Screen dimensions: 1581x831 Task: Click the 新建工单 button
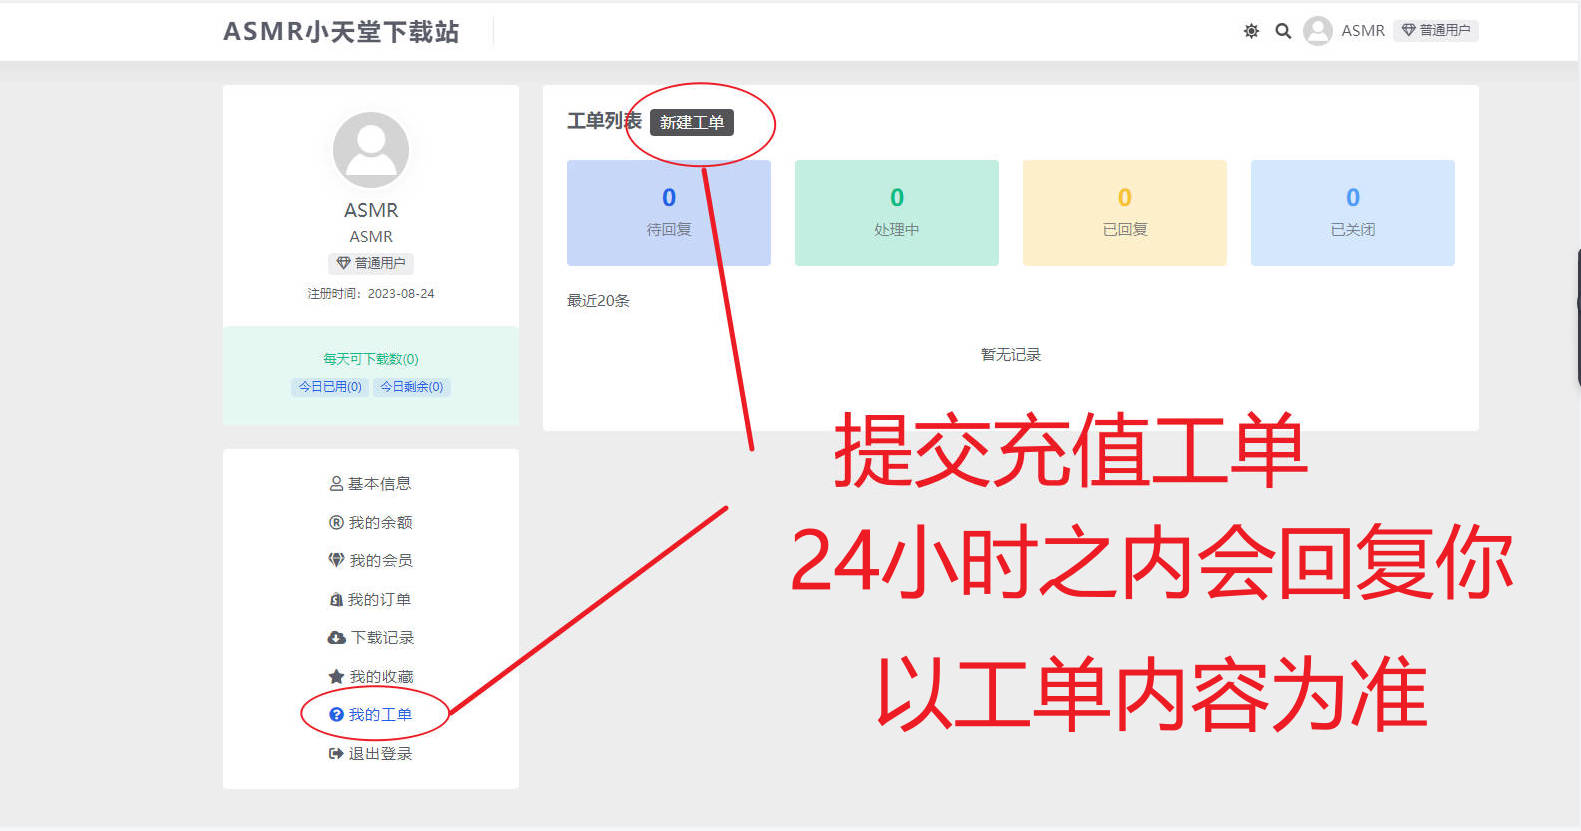click(692, 122)
